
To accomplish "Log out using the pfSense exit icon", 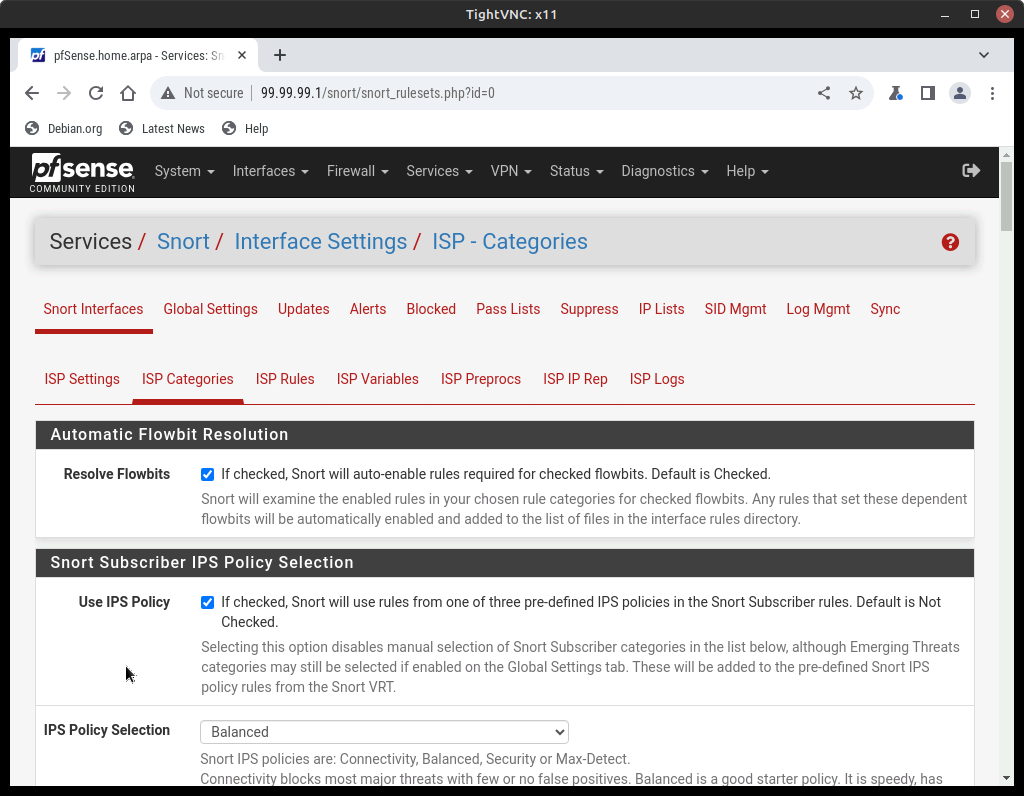I will pos(971,171).
